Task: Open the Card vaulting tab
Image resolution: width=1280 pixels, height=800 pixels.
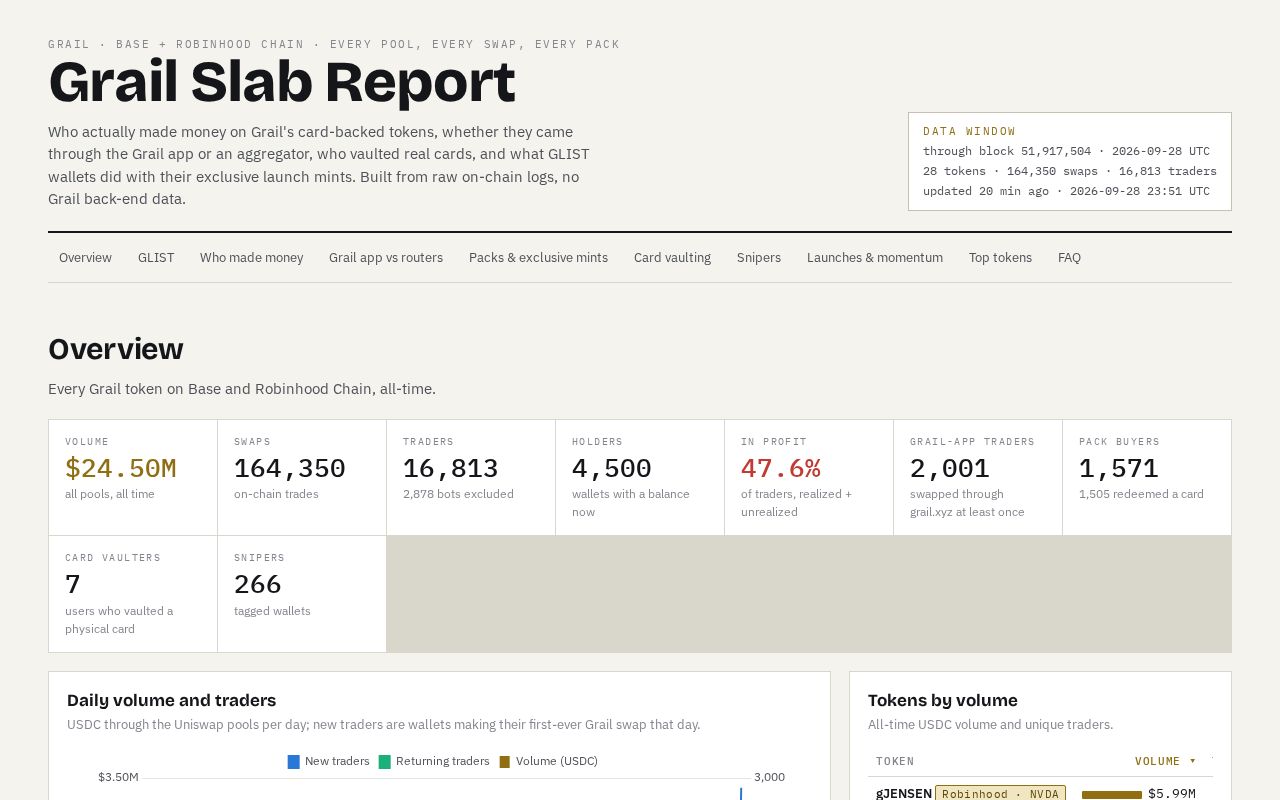Action: coord(672,258)
